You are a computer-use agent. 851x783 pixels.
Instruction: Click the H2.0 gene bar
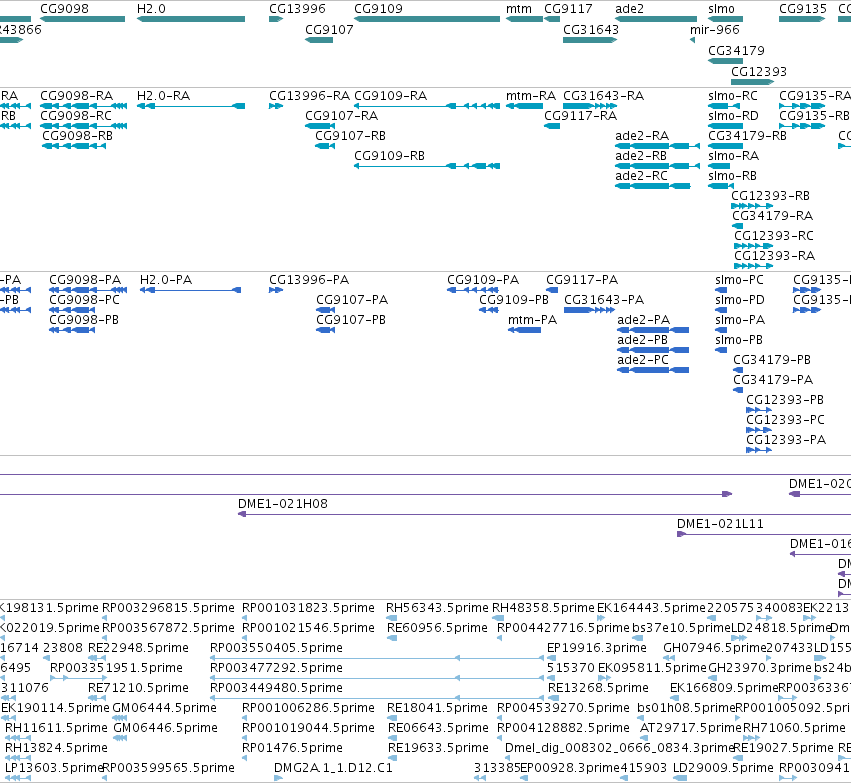(x=190, y=19)
